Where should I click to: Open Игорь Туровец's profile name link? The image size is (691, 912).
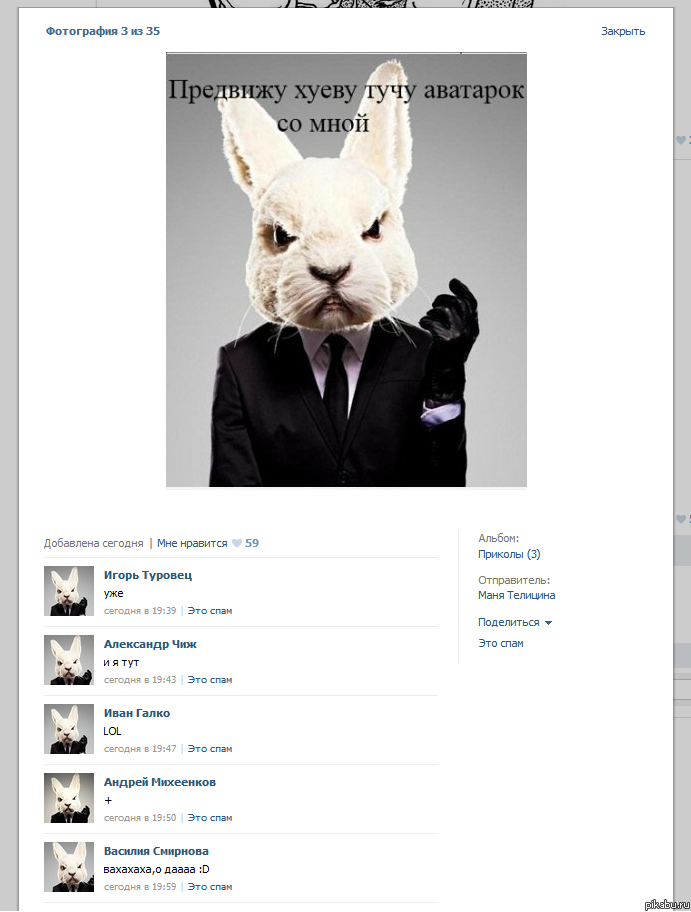pos(148,575)
